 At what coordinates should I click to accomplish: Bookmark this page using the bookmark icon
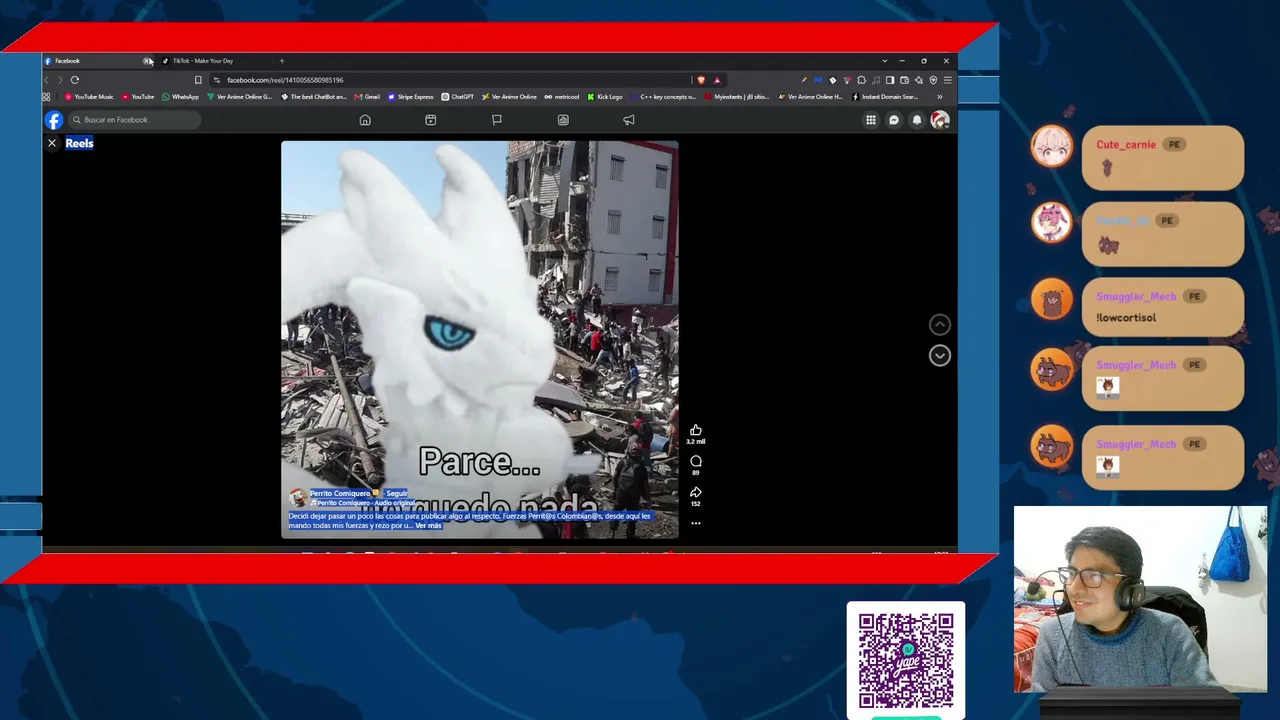click(x=198, y=80)
